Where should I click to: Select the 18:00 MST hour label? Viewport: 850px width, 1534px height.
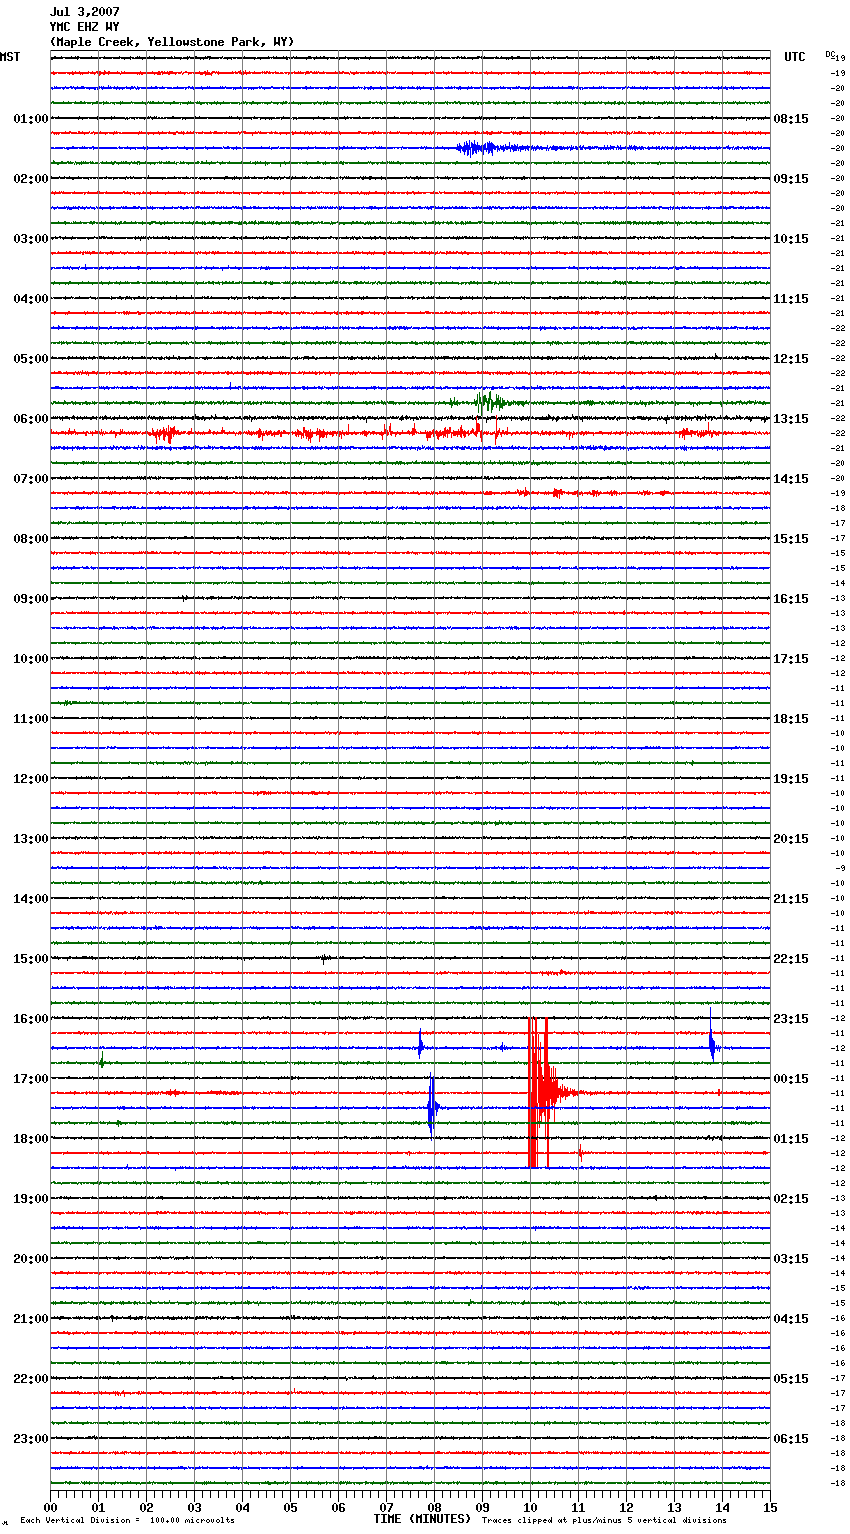pyautogui.click(x=31, y=1139)
